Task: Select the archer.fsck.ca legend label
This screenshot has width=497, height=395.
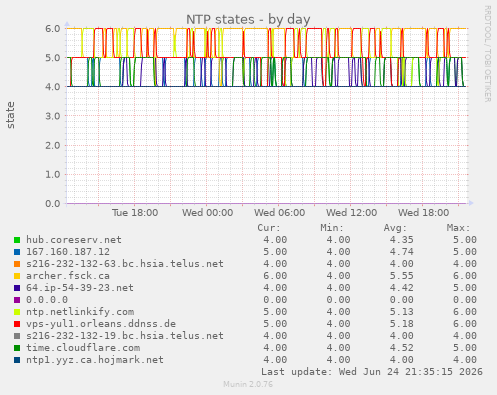Action: tap(68, 276)
